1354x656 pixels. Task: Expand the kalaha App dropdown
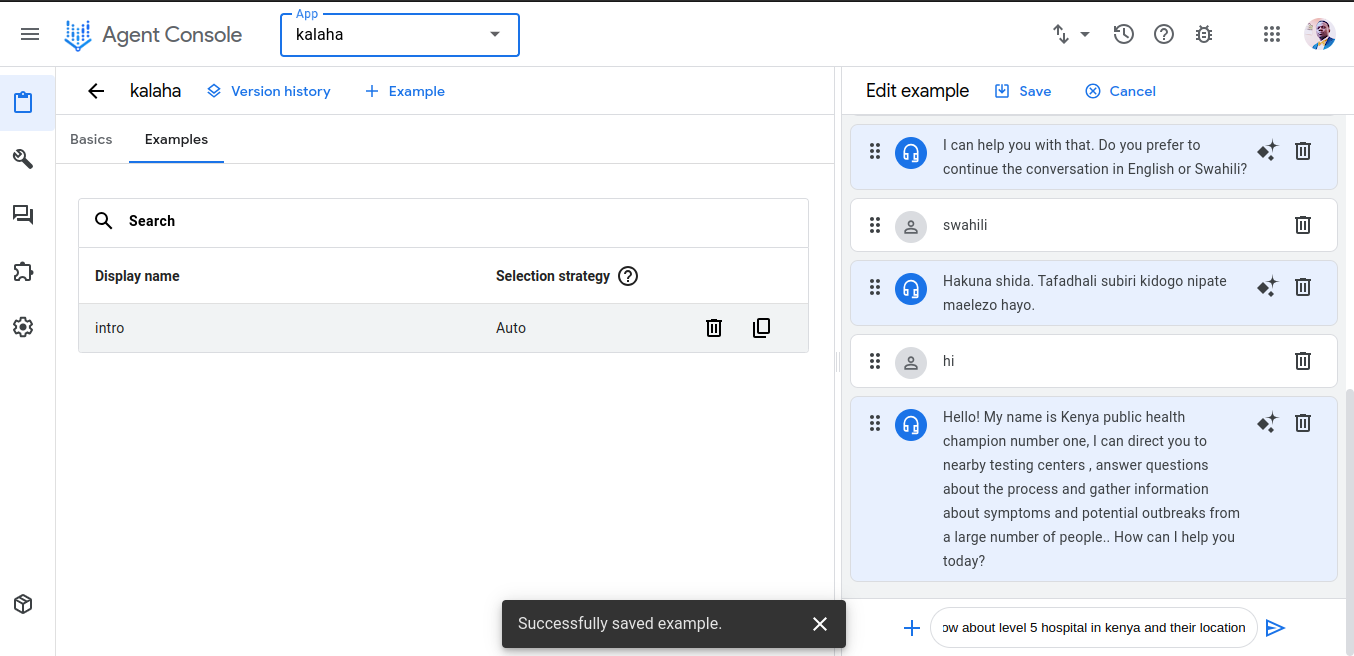[495, 35]
